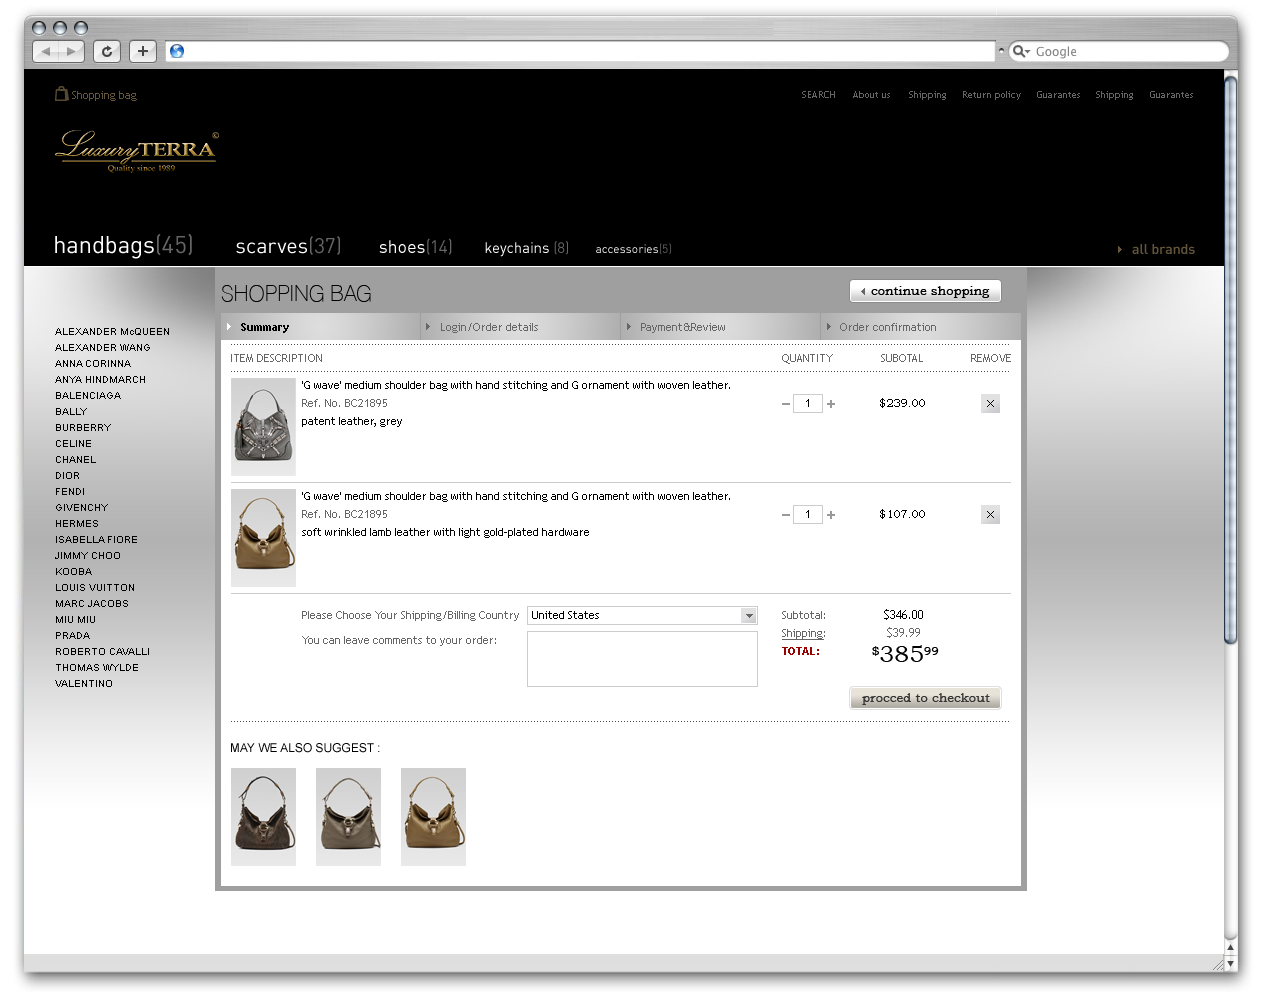Select brand VALENTINO

click(83, 684)
